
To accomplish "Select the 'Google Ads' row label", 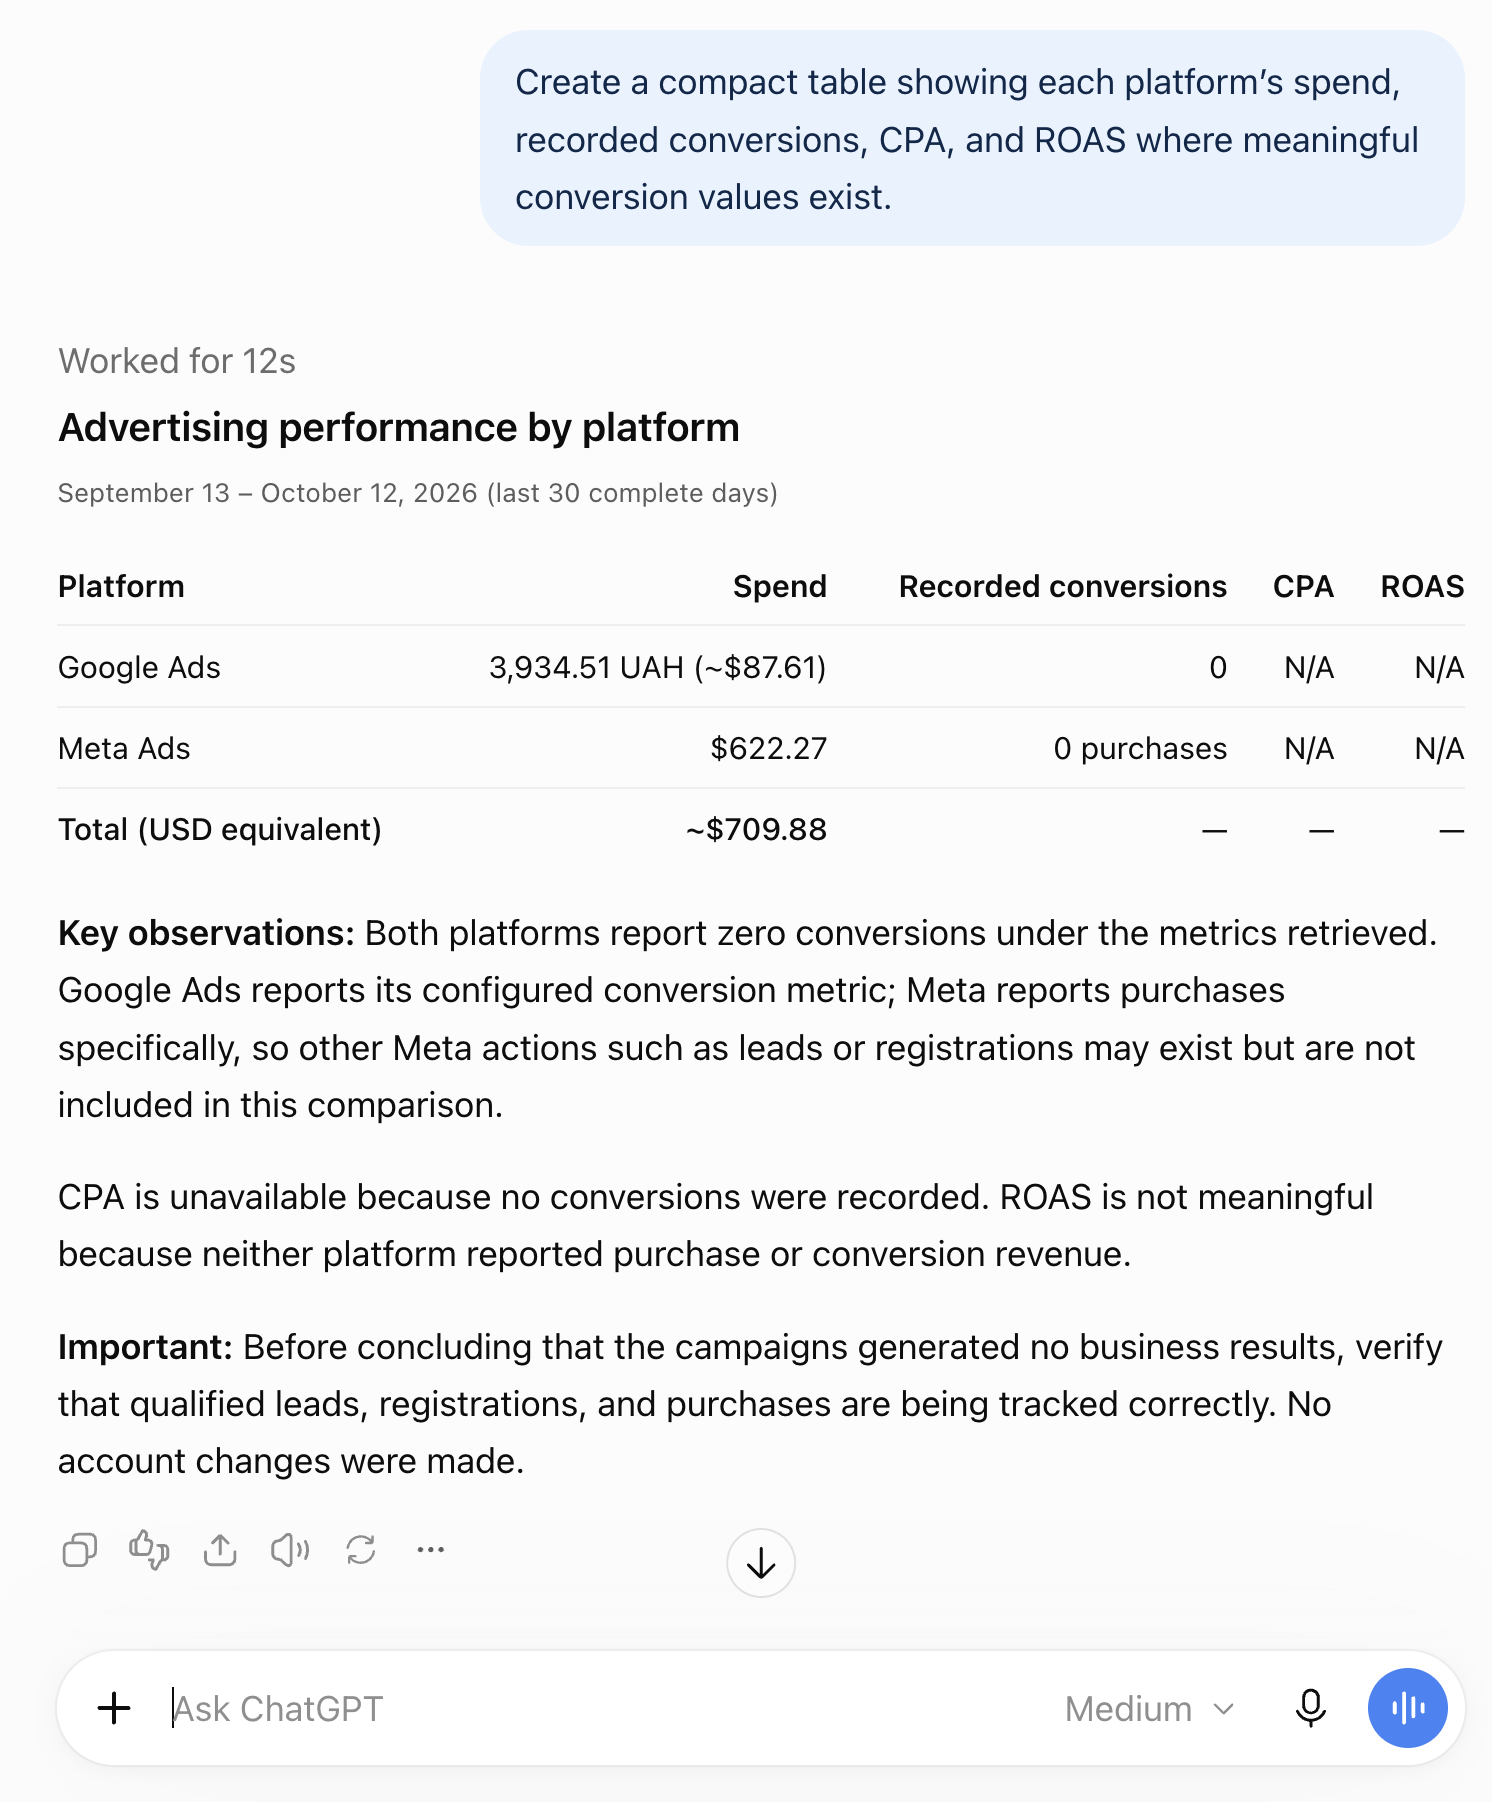I will (139, 667).
